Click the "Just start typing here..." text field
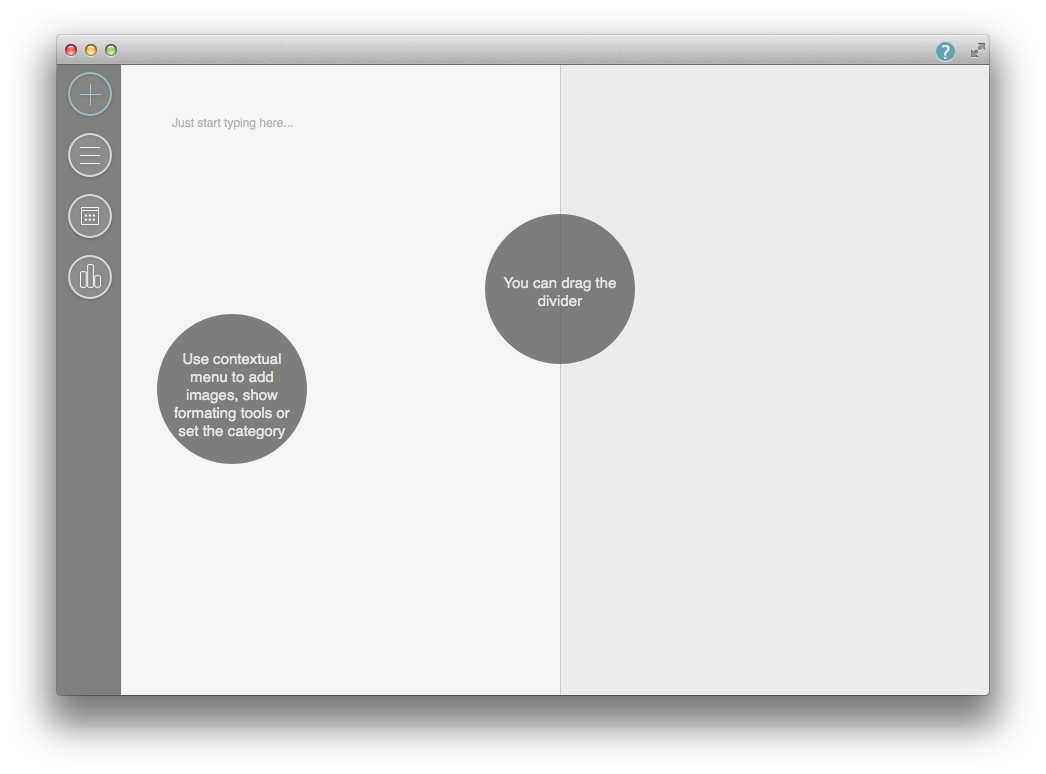Image resolution: width=1046 pixels, height=774 pixels. point(232,123)
